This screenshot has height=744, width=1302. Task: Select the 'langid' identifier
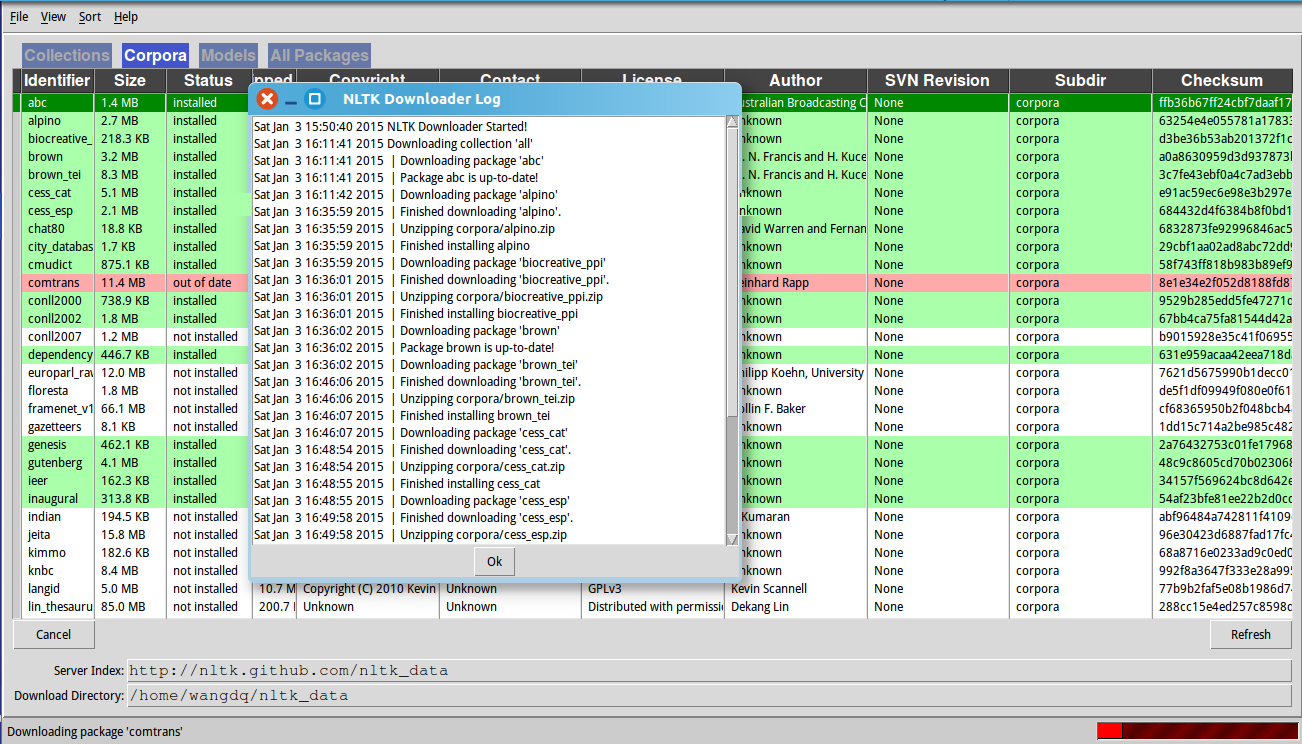(44, 589)
